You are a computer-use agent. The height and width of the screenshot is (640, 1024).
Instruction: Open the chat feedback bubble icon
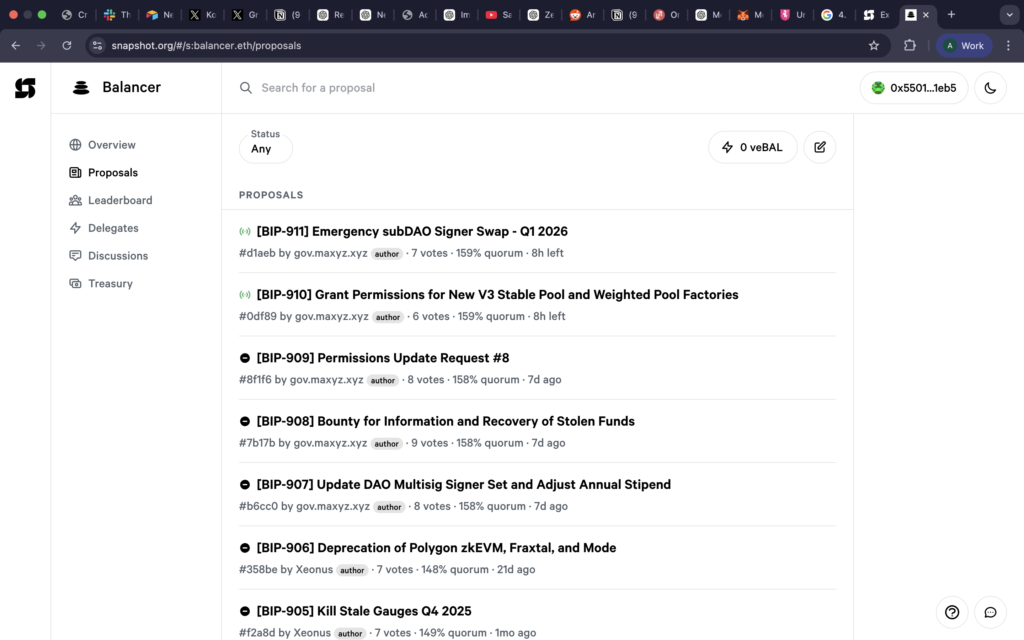(x=990, y=612)
